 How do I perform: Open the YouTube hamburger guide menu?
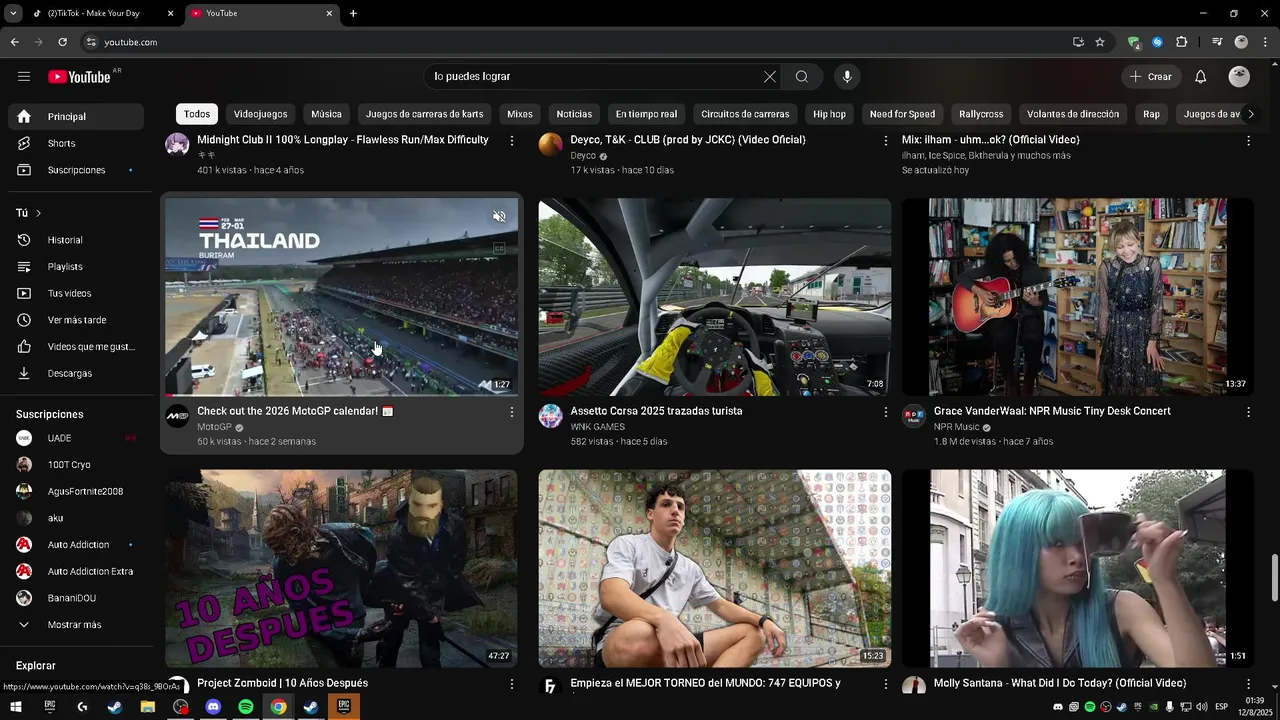click(x=24, y=77)
